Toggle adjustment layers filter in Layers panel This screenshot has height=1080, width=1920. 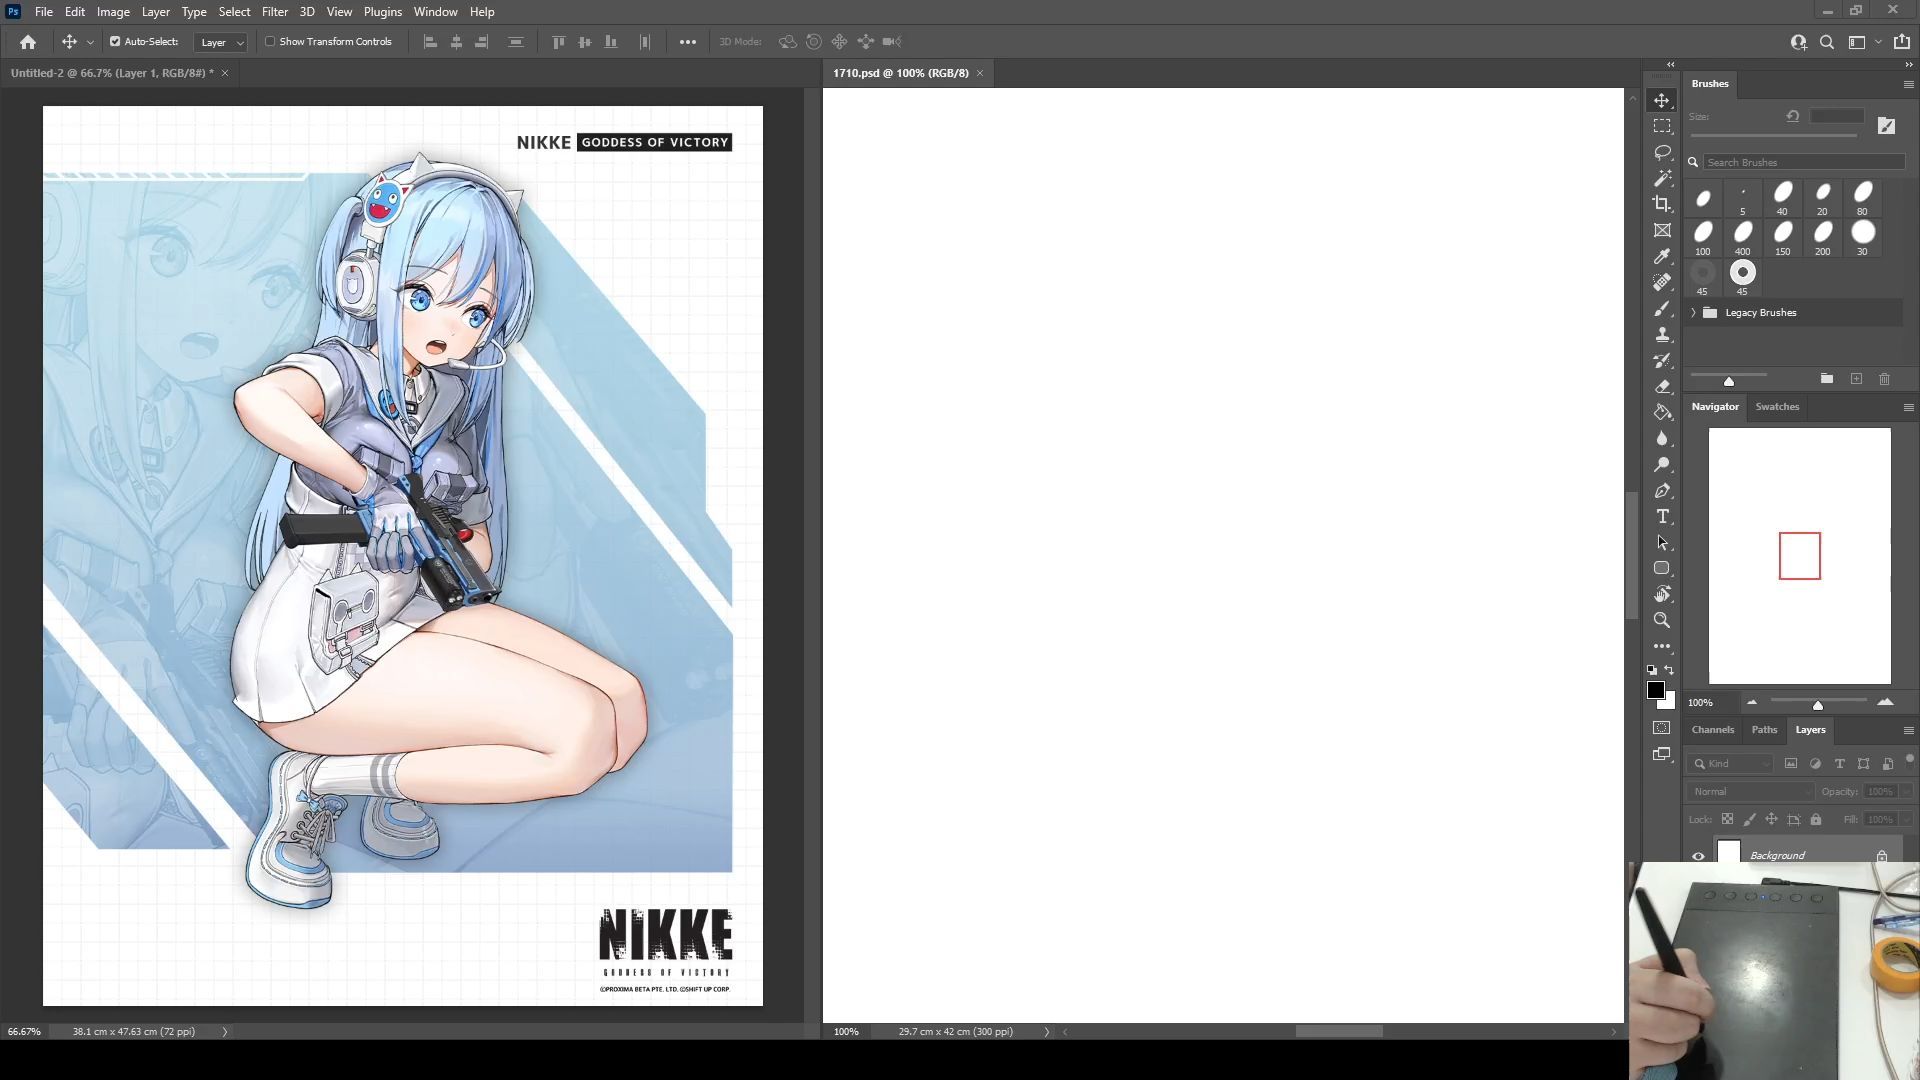[1815, 763]
